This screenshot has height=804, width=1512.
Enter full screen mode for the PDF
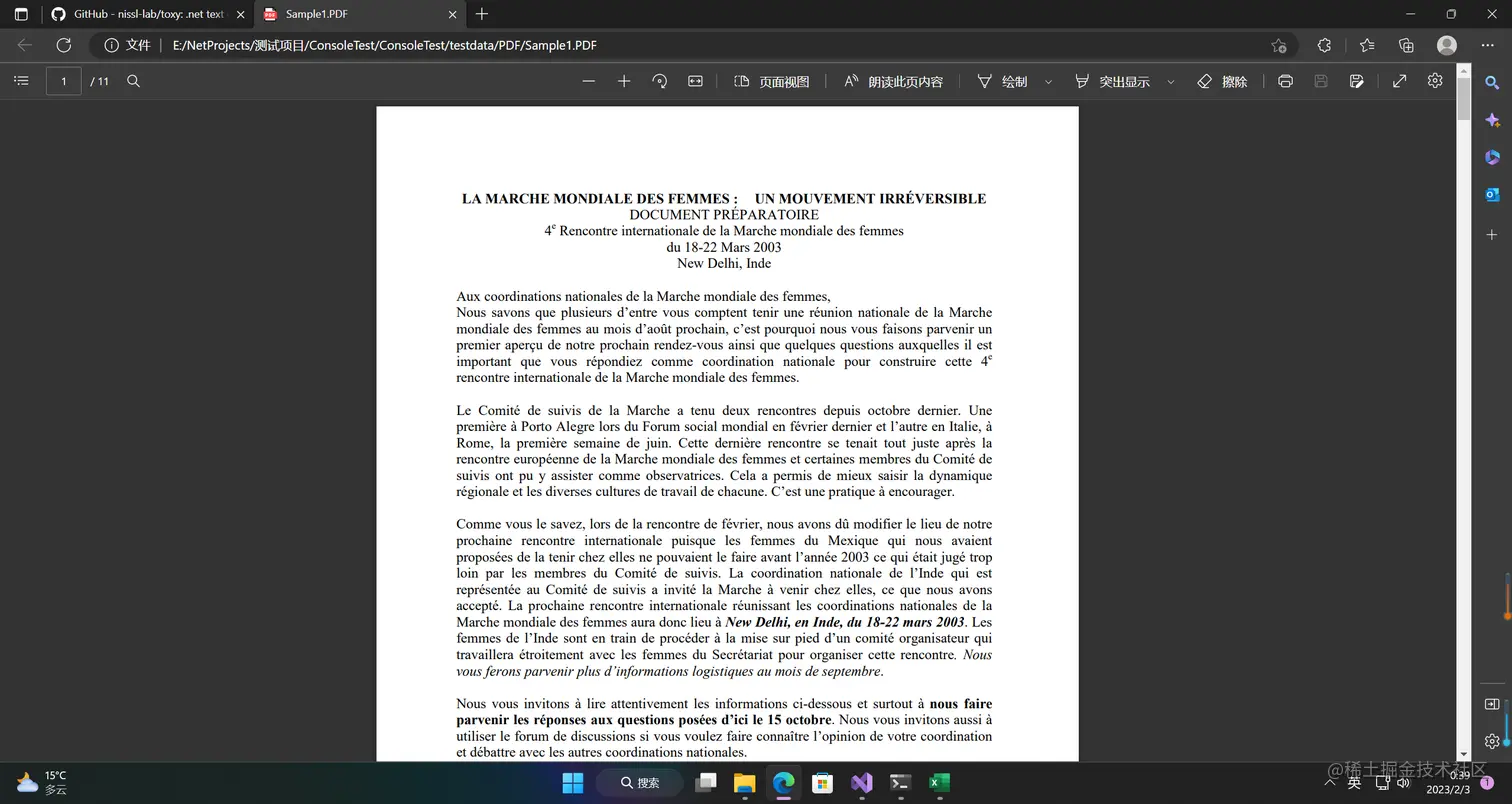(1400, 81)
